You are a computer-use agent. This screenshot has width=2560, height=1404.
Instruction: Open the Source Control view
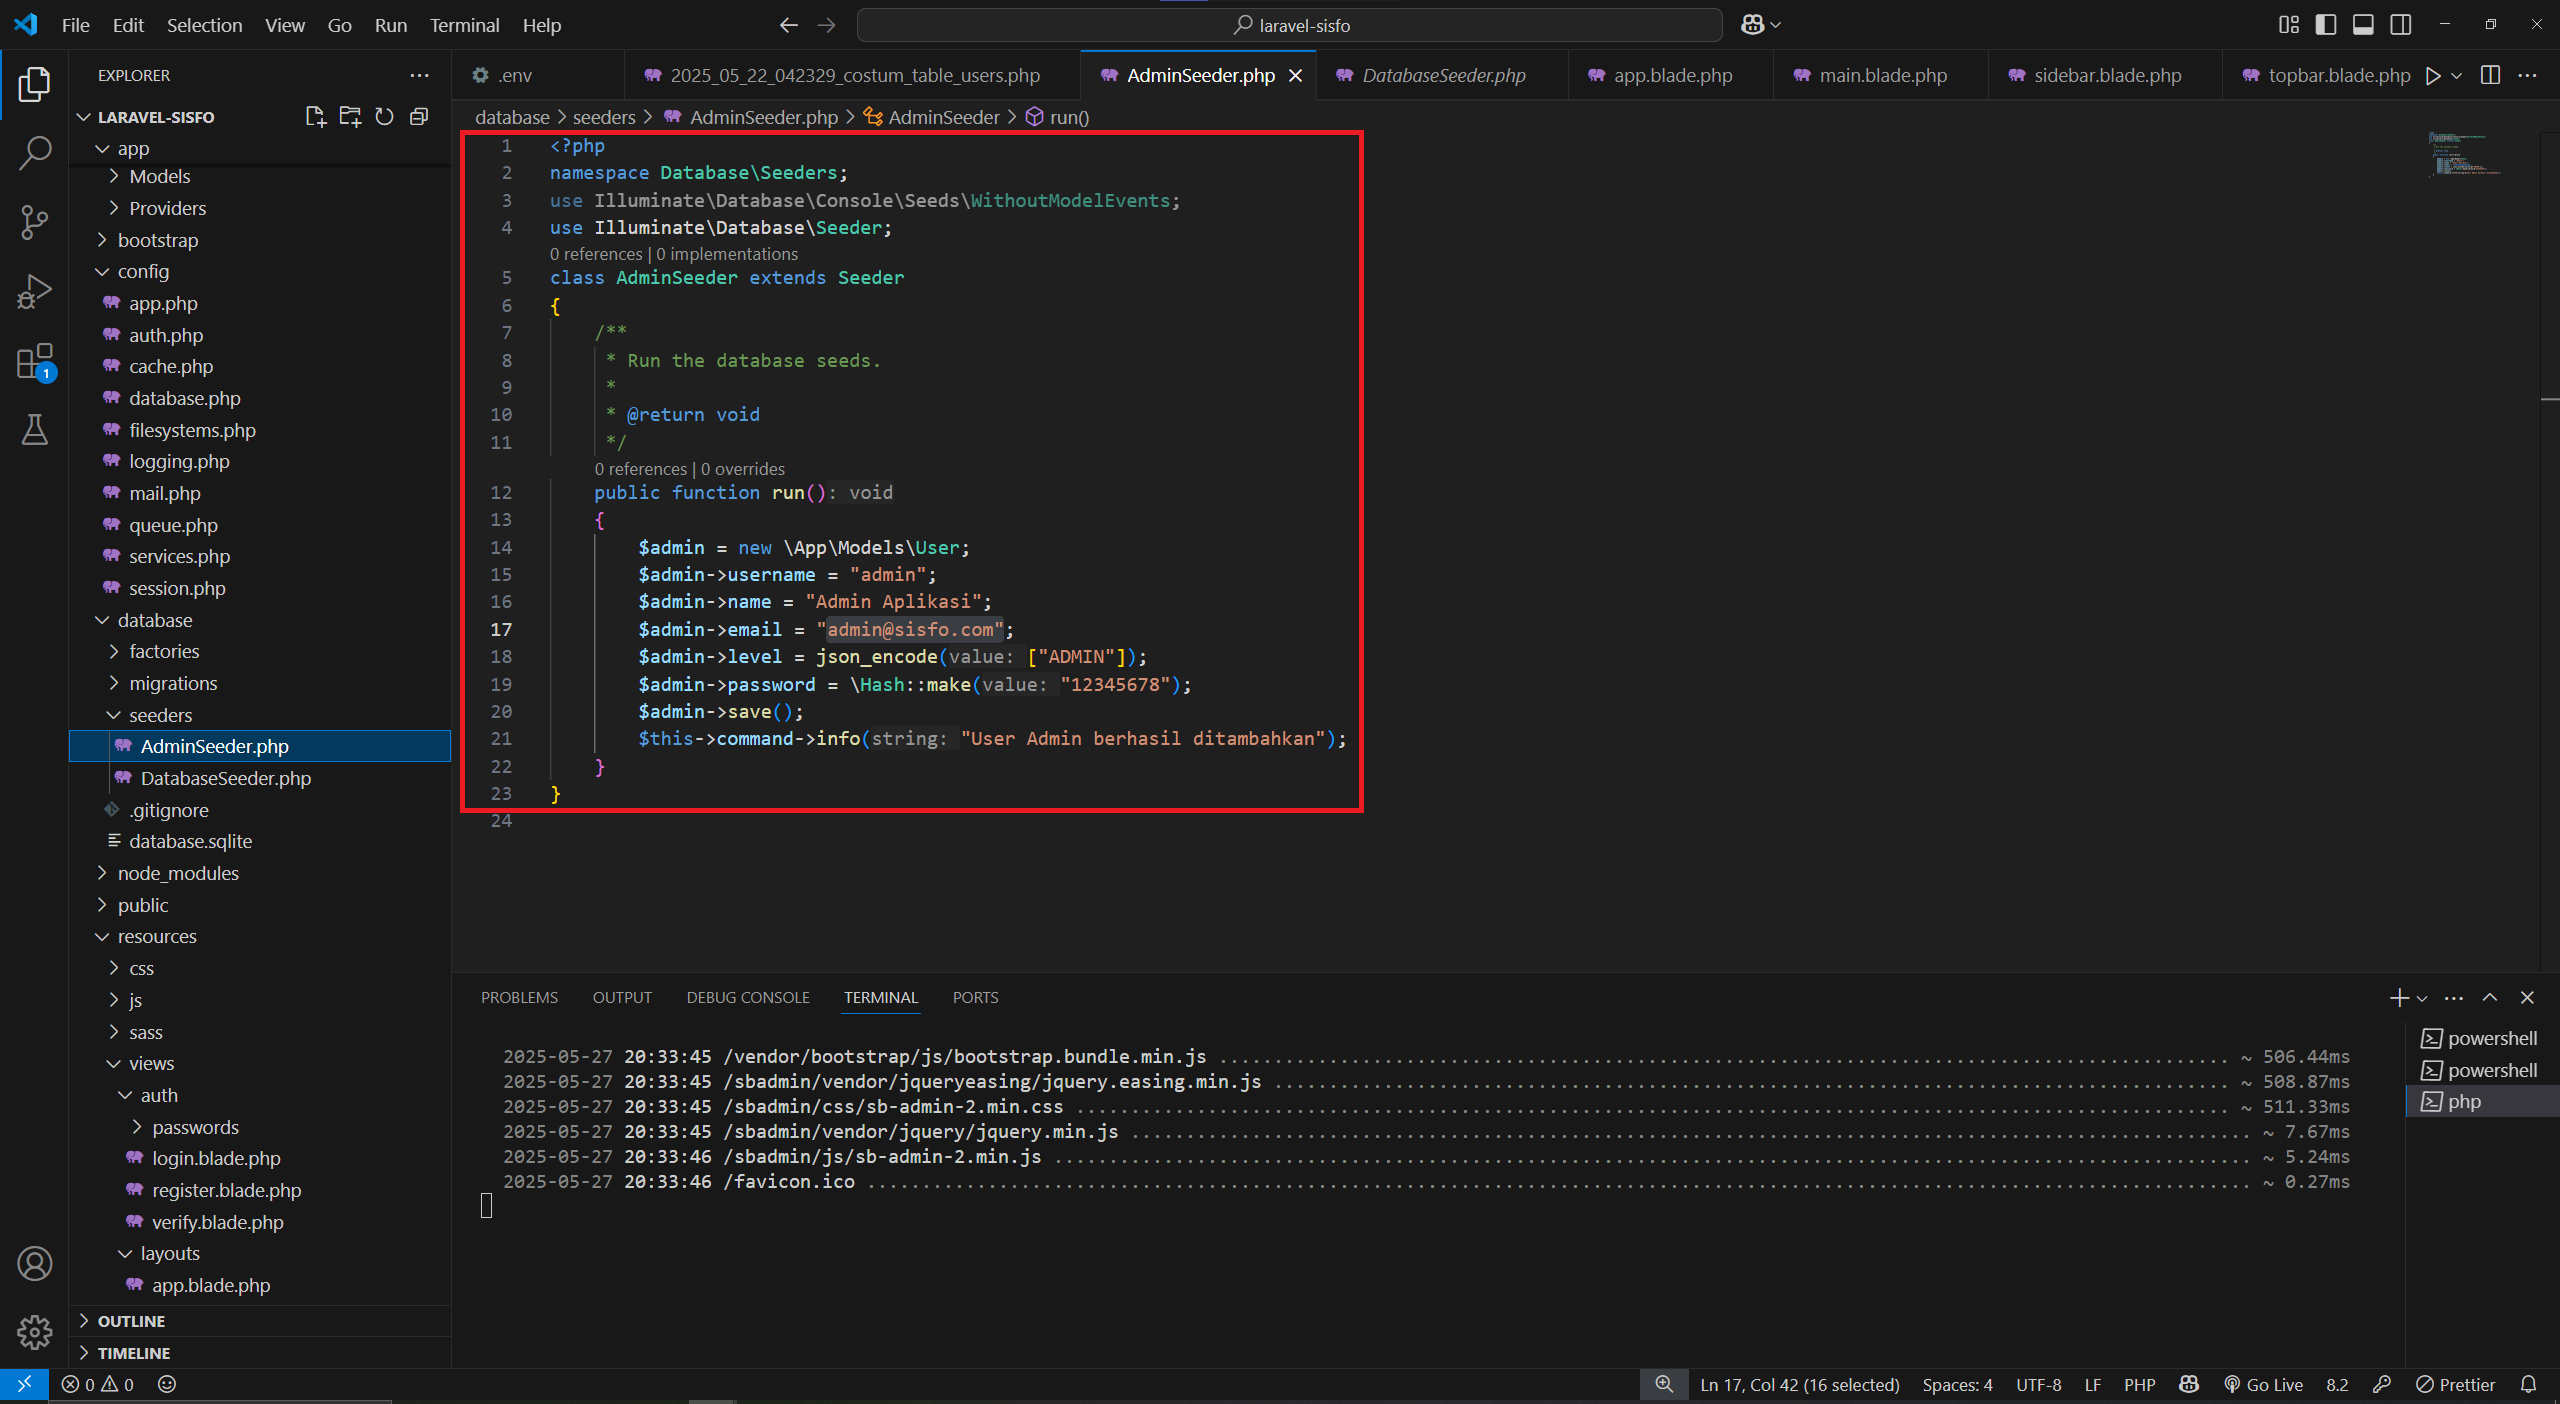click(34, 222)
